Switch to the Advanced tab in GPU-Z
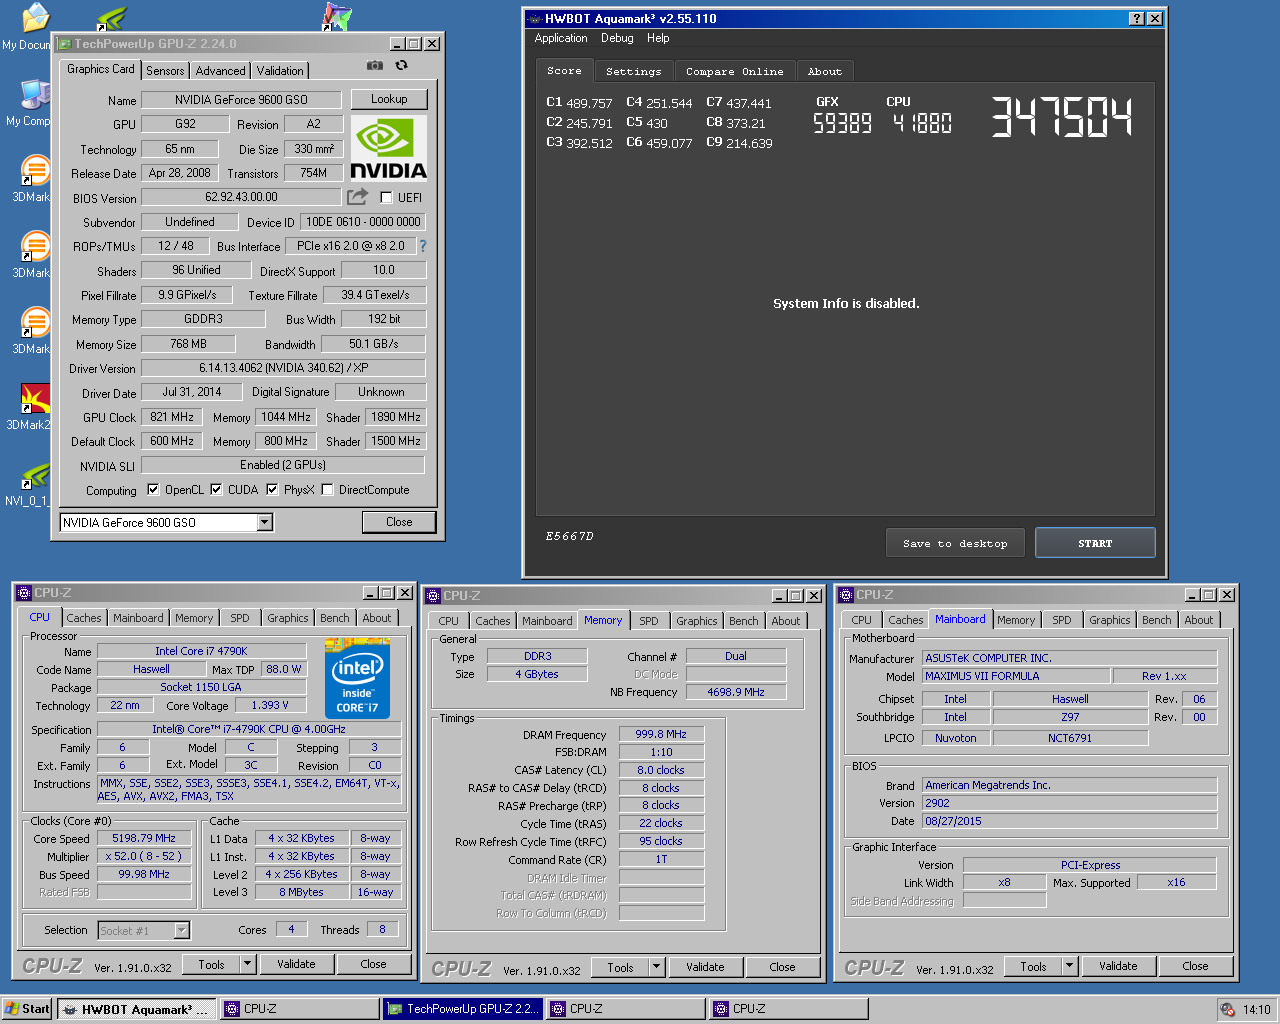Viewport: 1280px width, 1024px height. coord(221,71)
